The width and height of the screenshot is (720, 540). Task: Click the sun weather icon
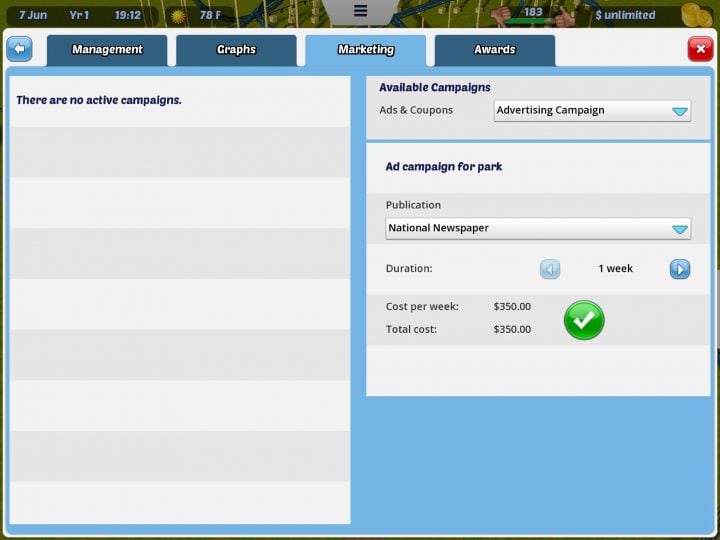click(178, 16)
